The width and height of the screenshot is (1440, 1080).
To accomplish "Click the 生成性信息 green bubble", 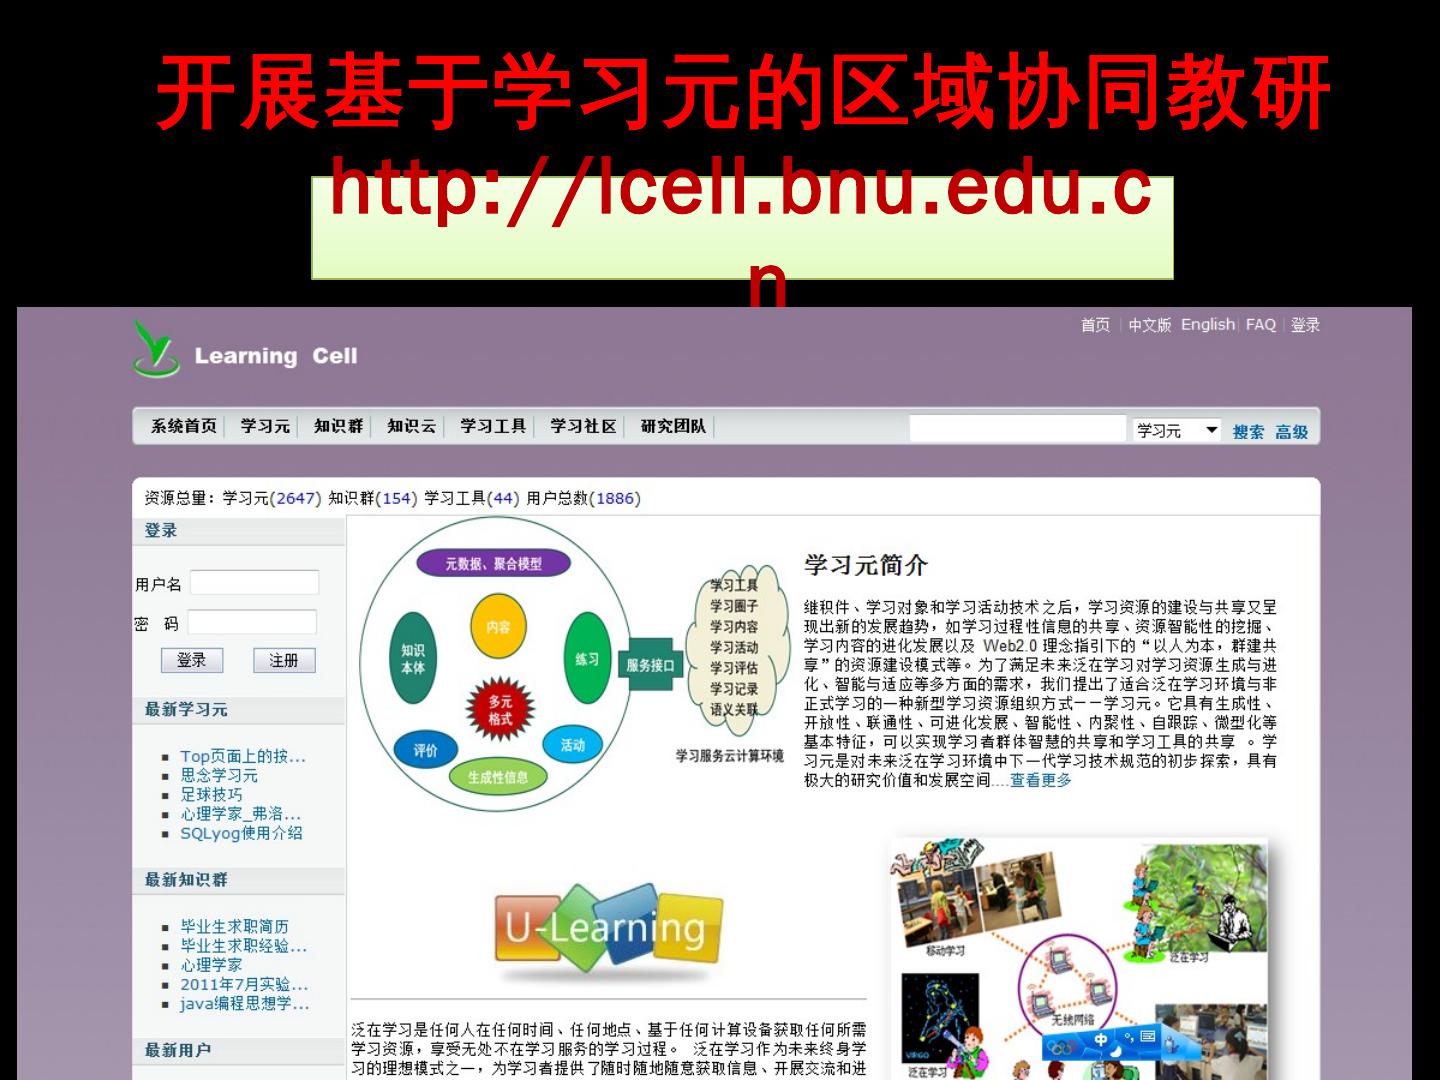I will pos(498,777).
